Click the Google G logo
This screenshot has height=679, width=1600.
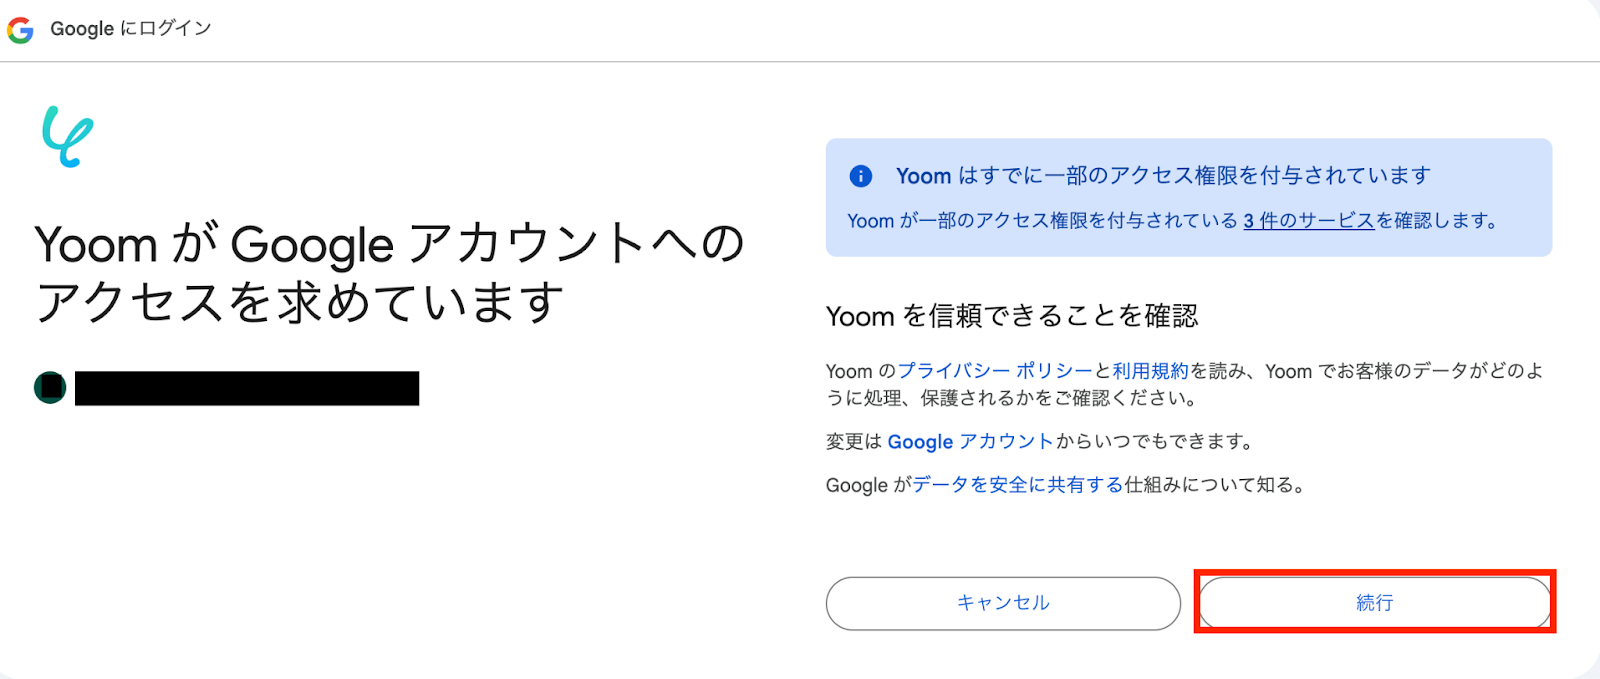point(20,30)
